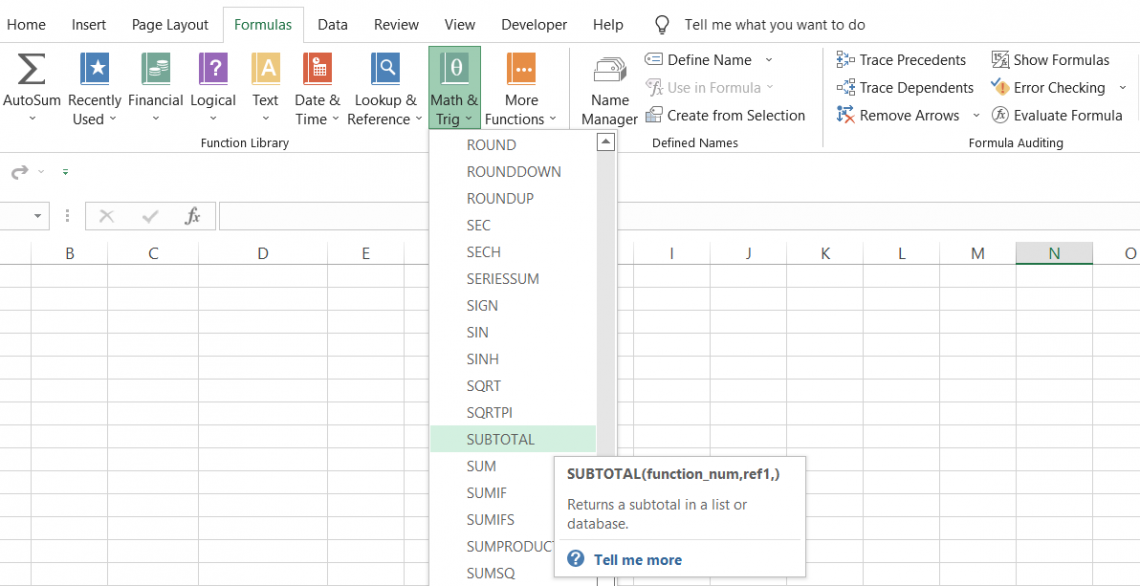
Task: Expand the Remove Arrows dropdown
Action: point(976,115)
